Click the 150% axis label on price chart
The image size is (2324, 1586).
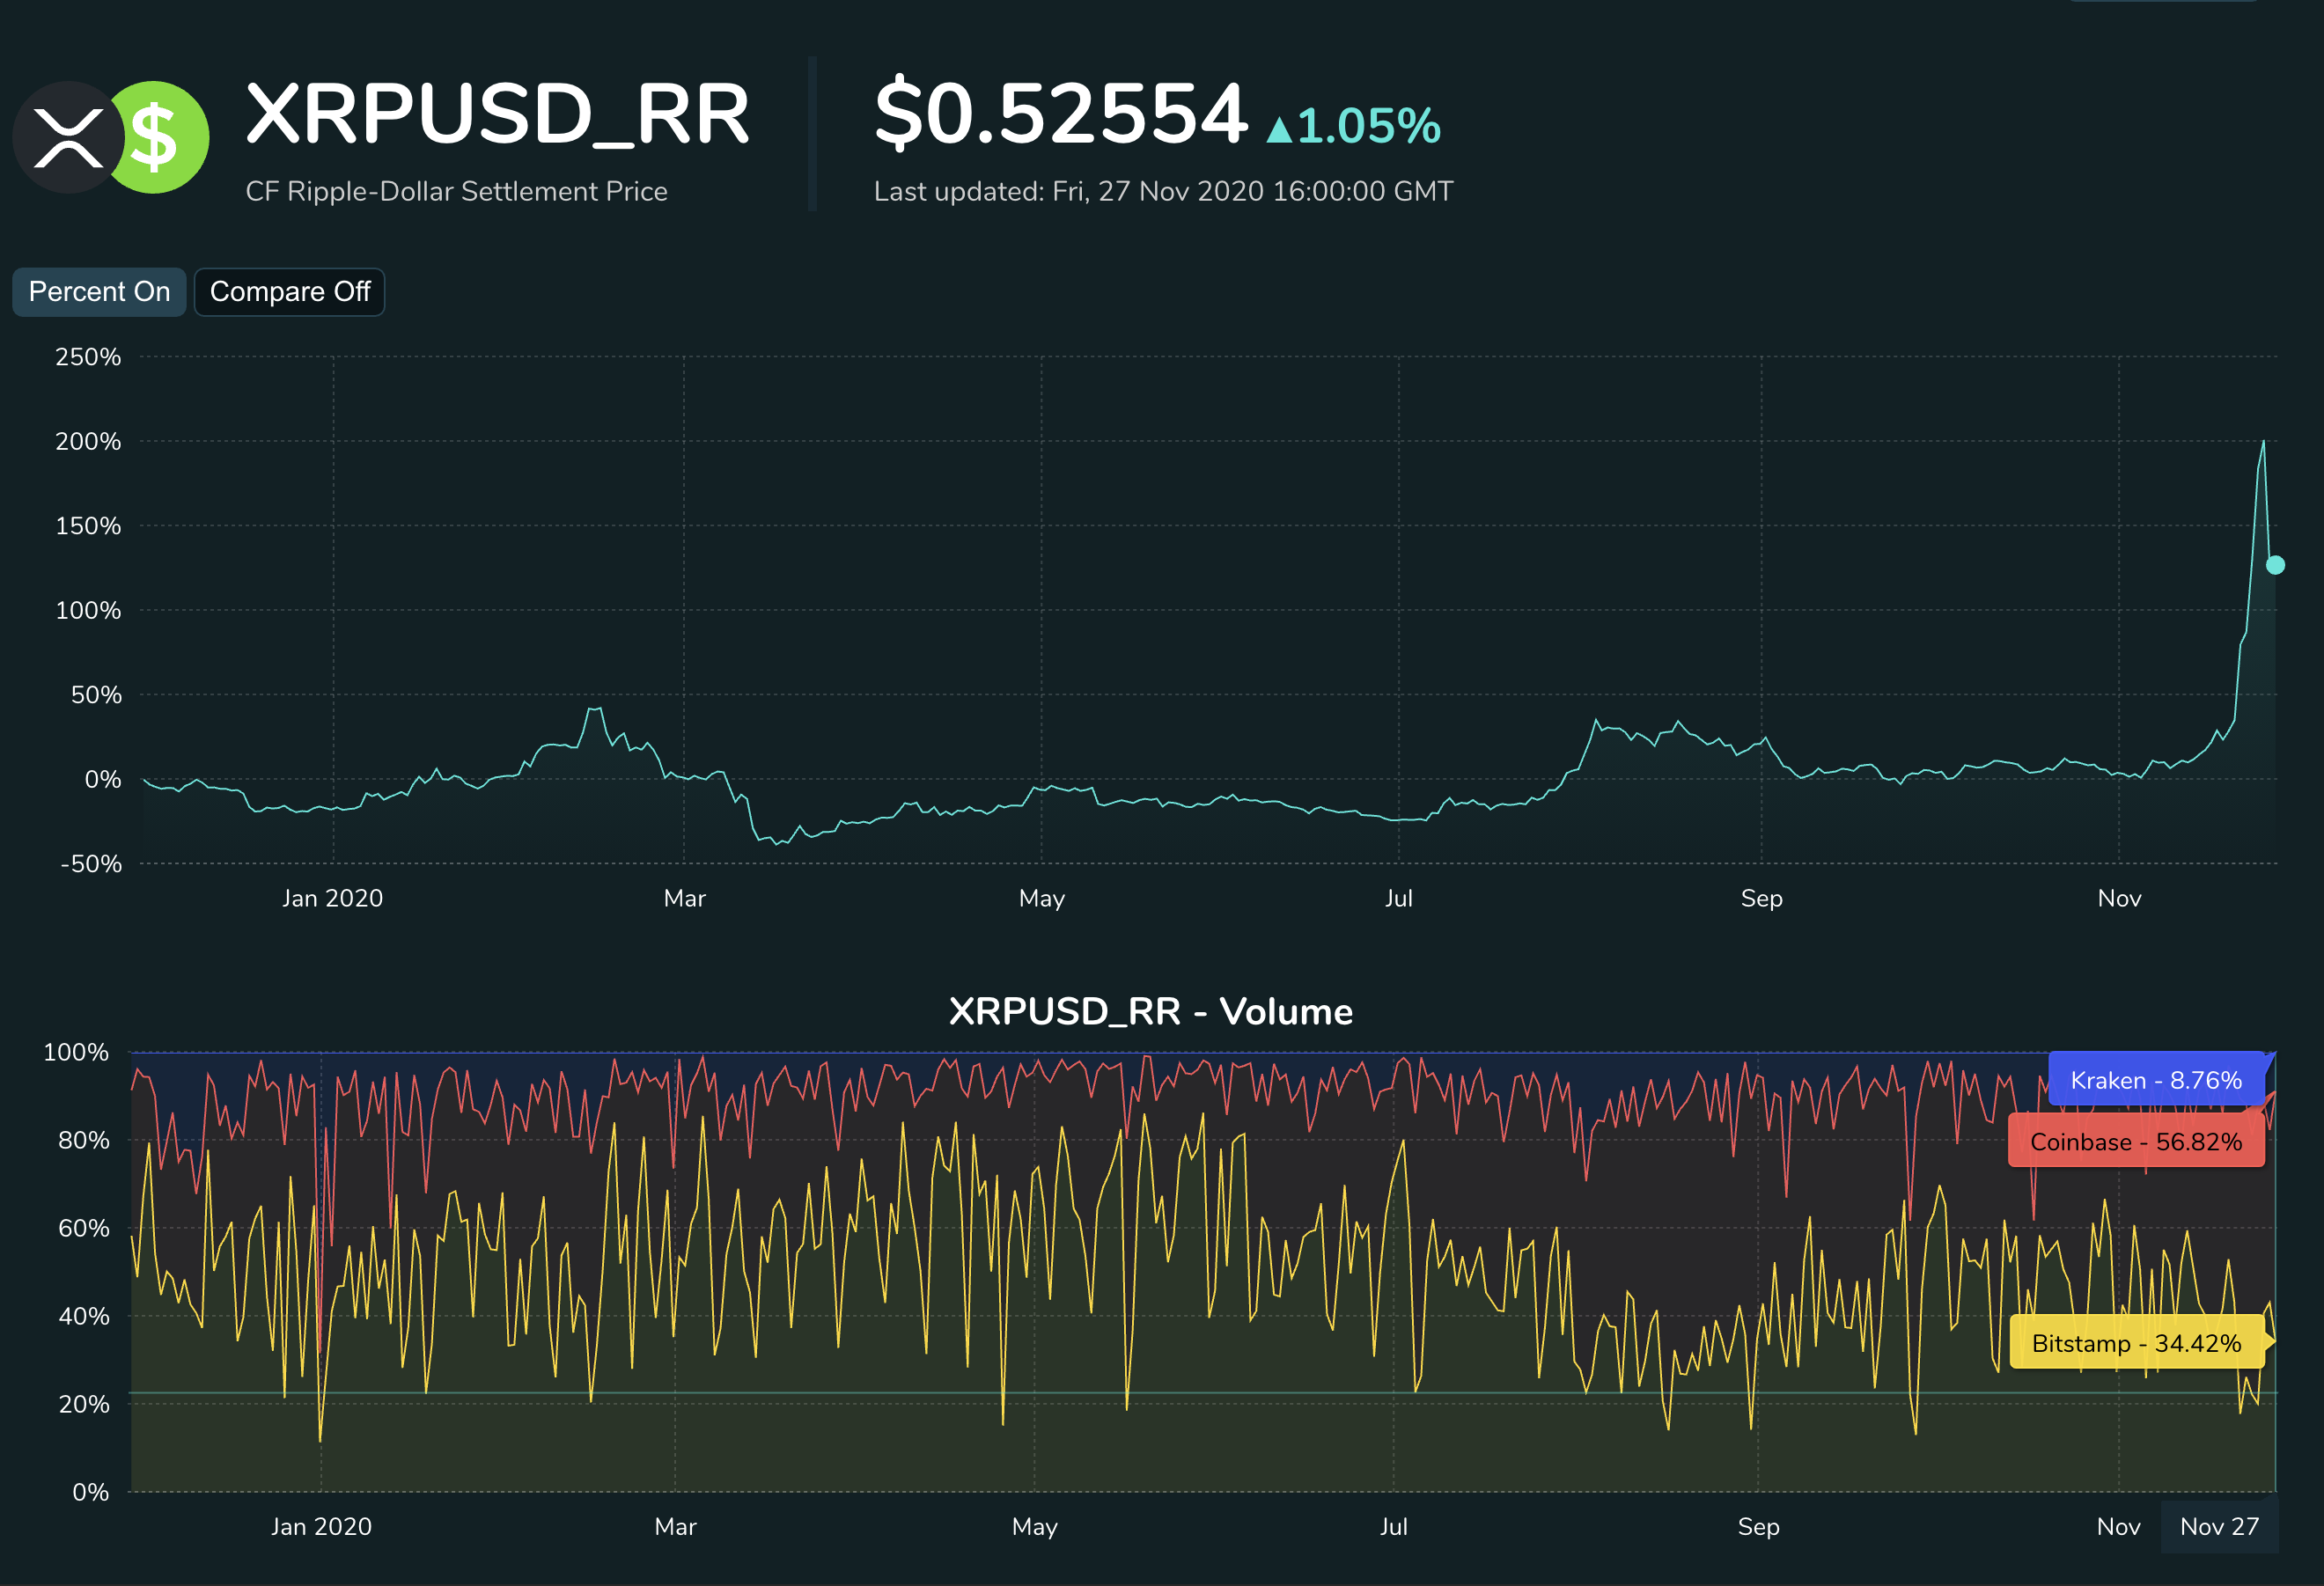click(x=88, y=526)
